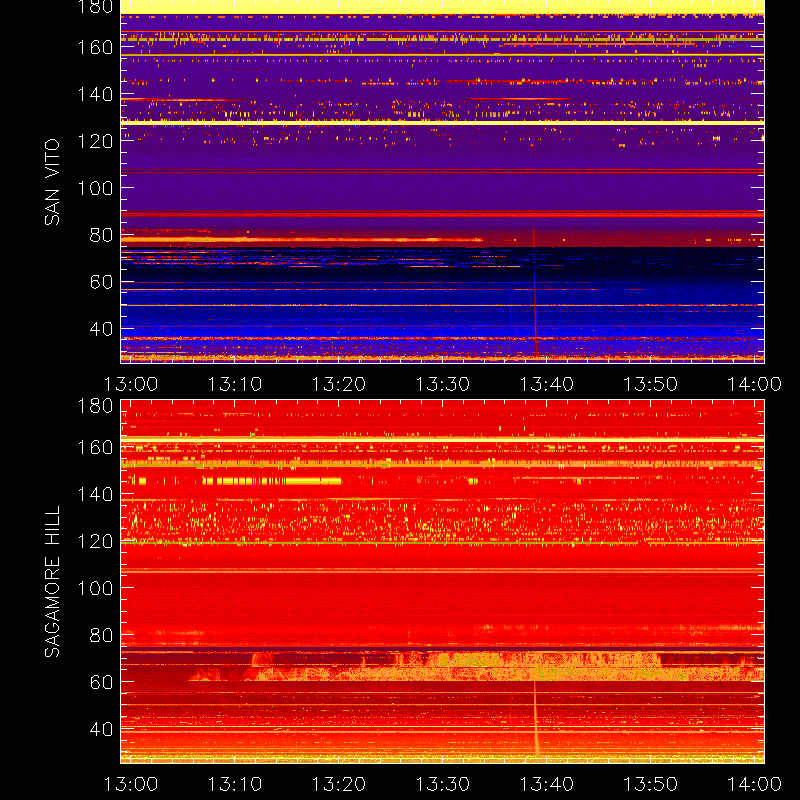Click the bright yellow band near 145 in Sagamore Hill

point(271,481)
